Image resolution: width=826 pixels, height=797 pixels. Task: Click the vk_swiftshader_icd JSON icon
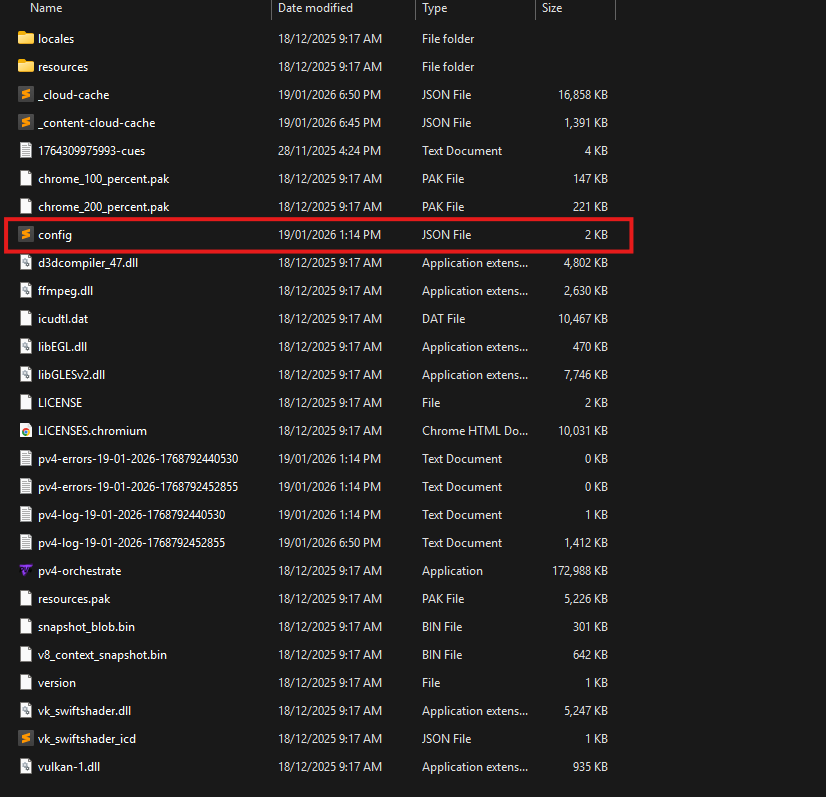(x=26, y=738)
